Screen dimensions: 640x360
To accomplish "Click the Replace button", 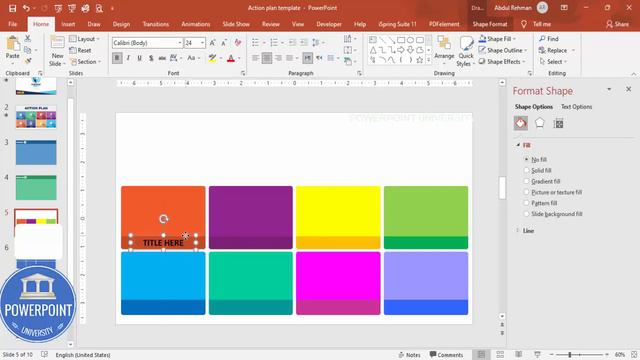I will tap(553, 50).
